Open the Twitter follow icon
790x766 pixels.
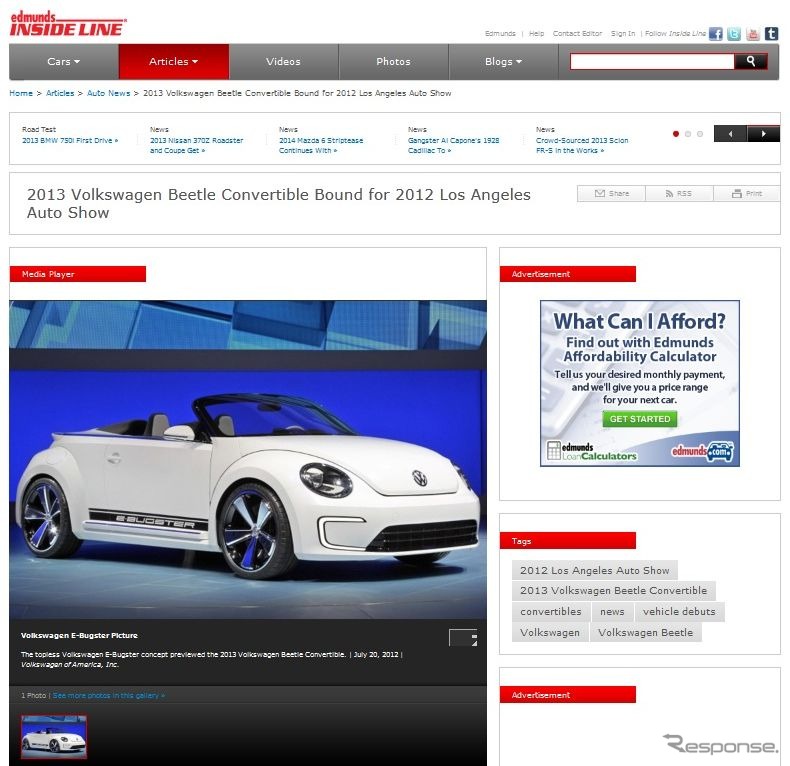734,34
